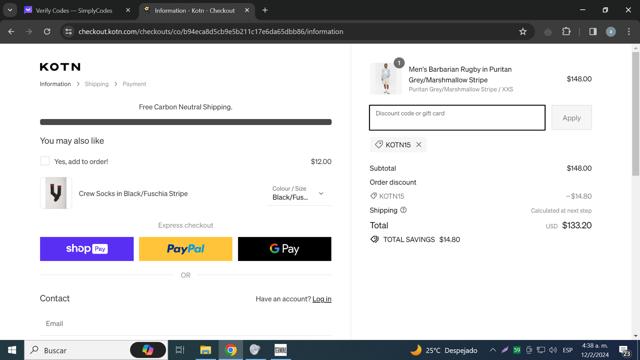Go to Shipping breadcrumb step
Viewport: 640px width, 360px height.
tap(97, 84)
